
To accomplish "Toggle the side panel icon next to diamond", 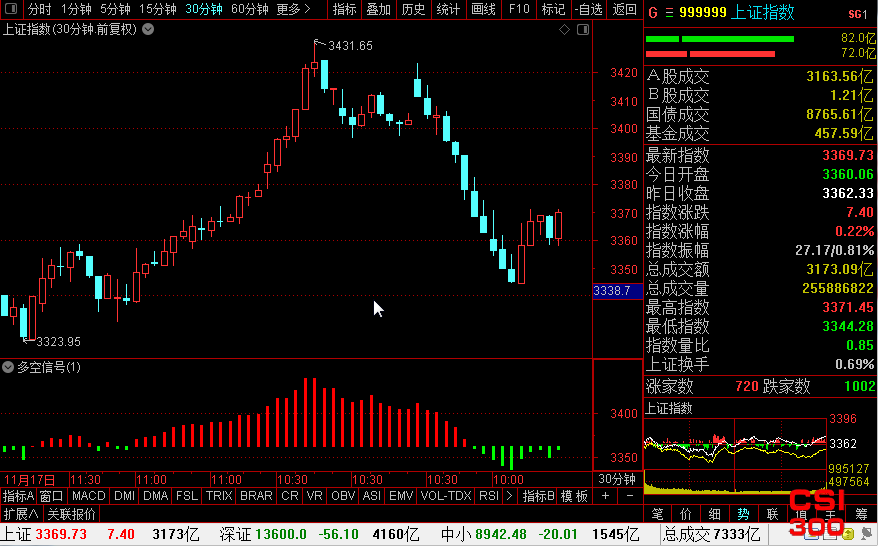I will (x=583, y=30).
